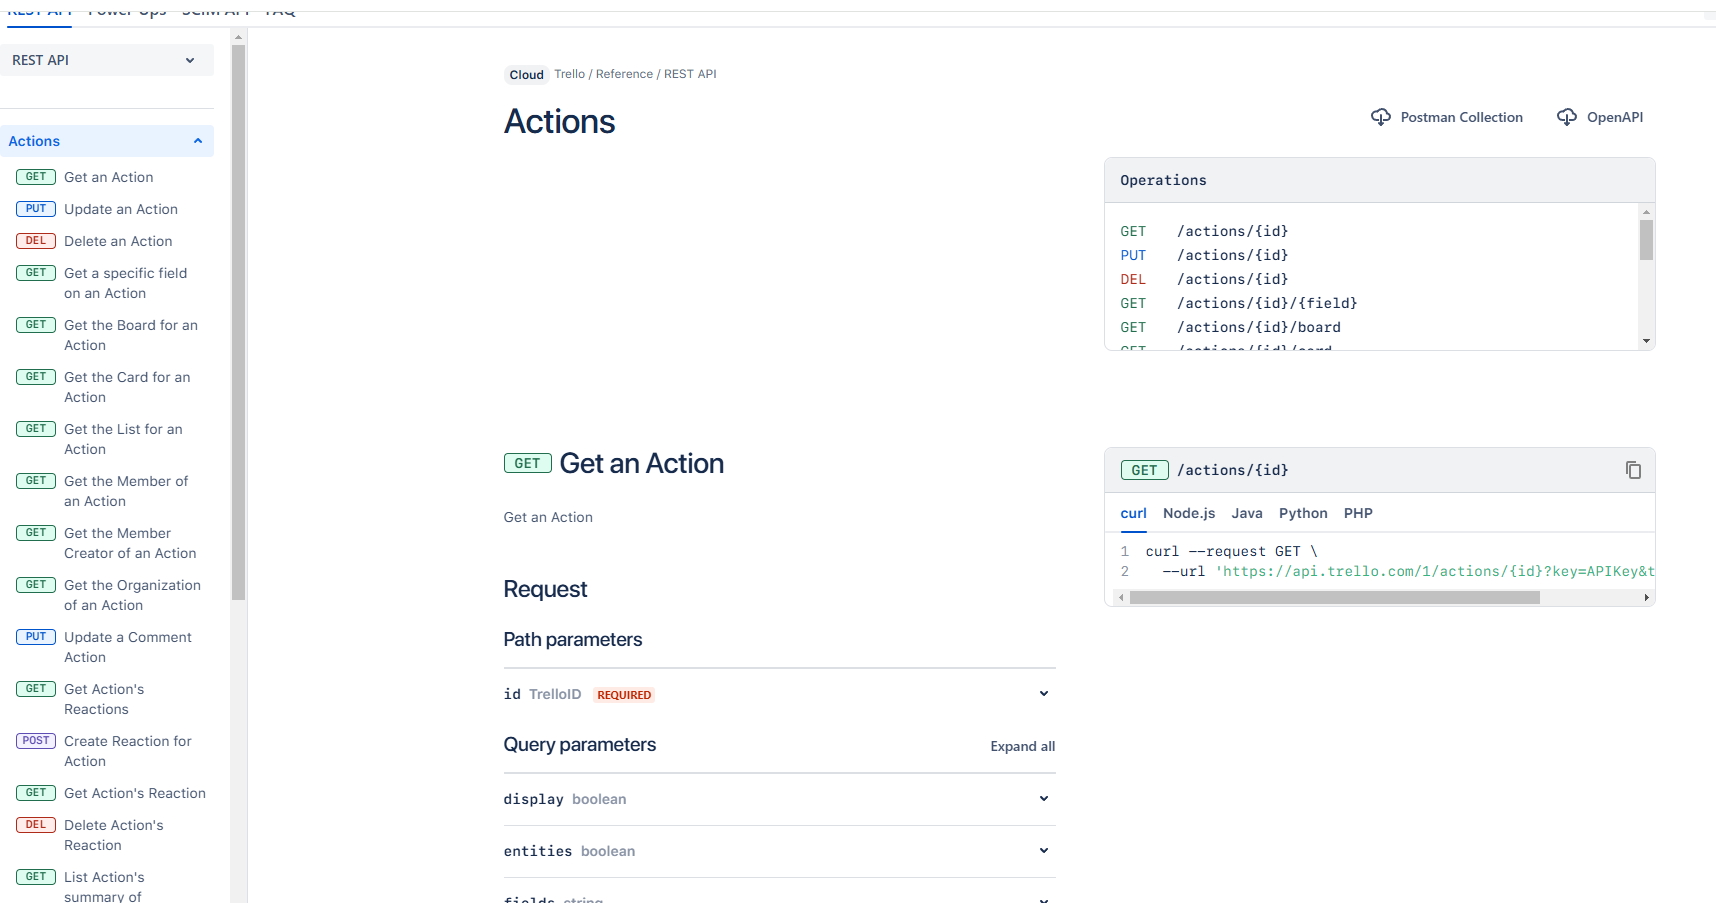Switch to the Node.js code tab
This screenshot has height=903, width=1716.
[x=1189, y=513]
